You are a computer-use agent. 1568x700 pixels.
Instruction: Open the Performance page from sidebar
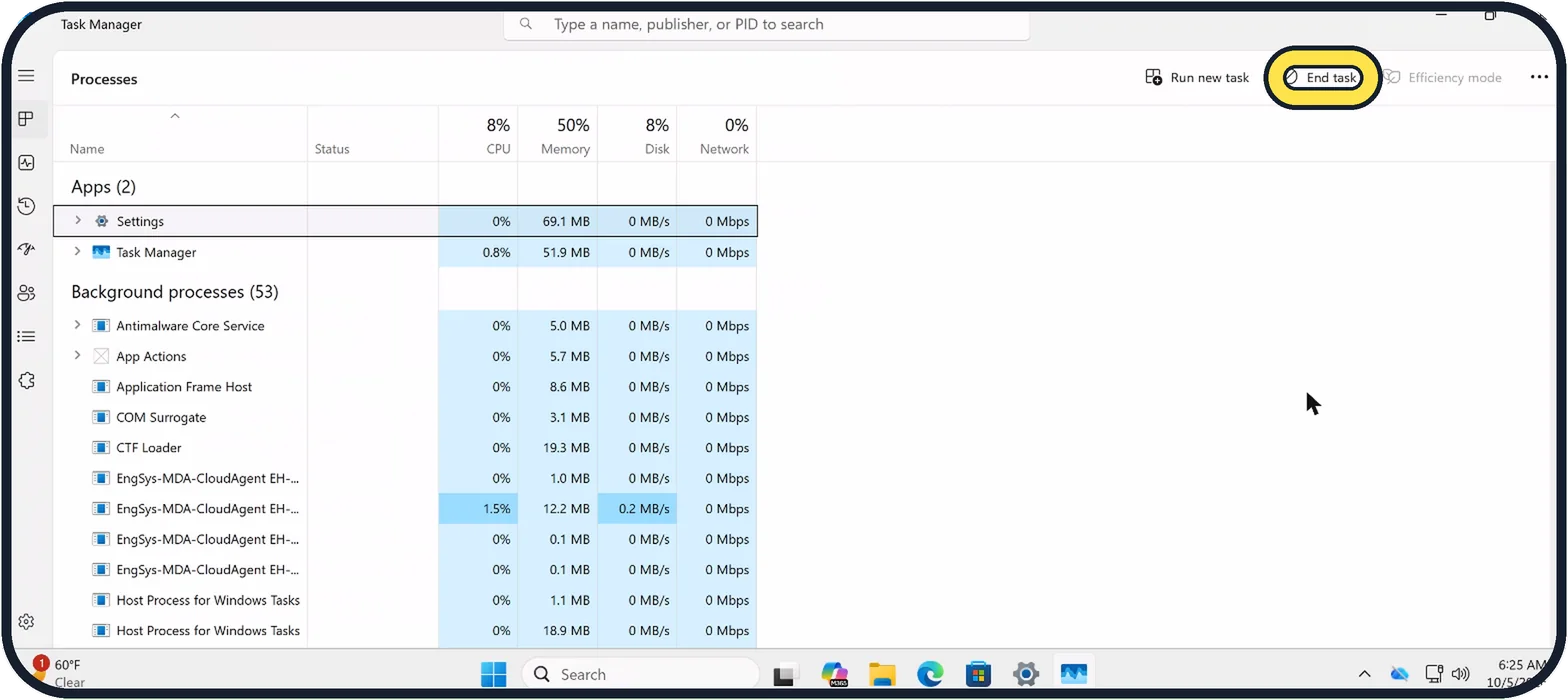[26, 162]
